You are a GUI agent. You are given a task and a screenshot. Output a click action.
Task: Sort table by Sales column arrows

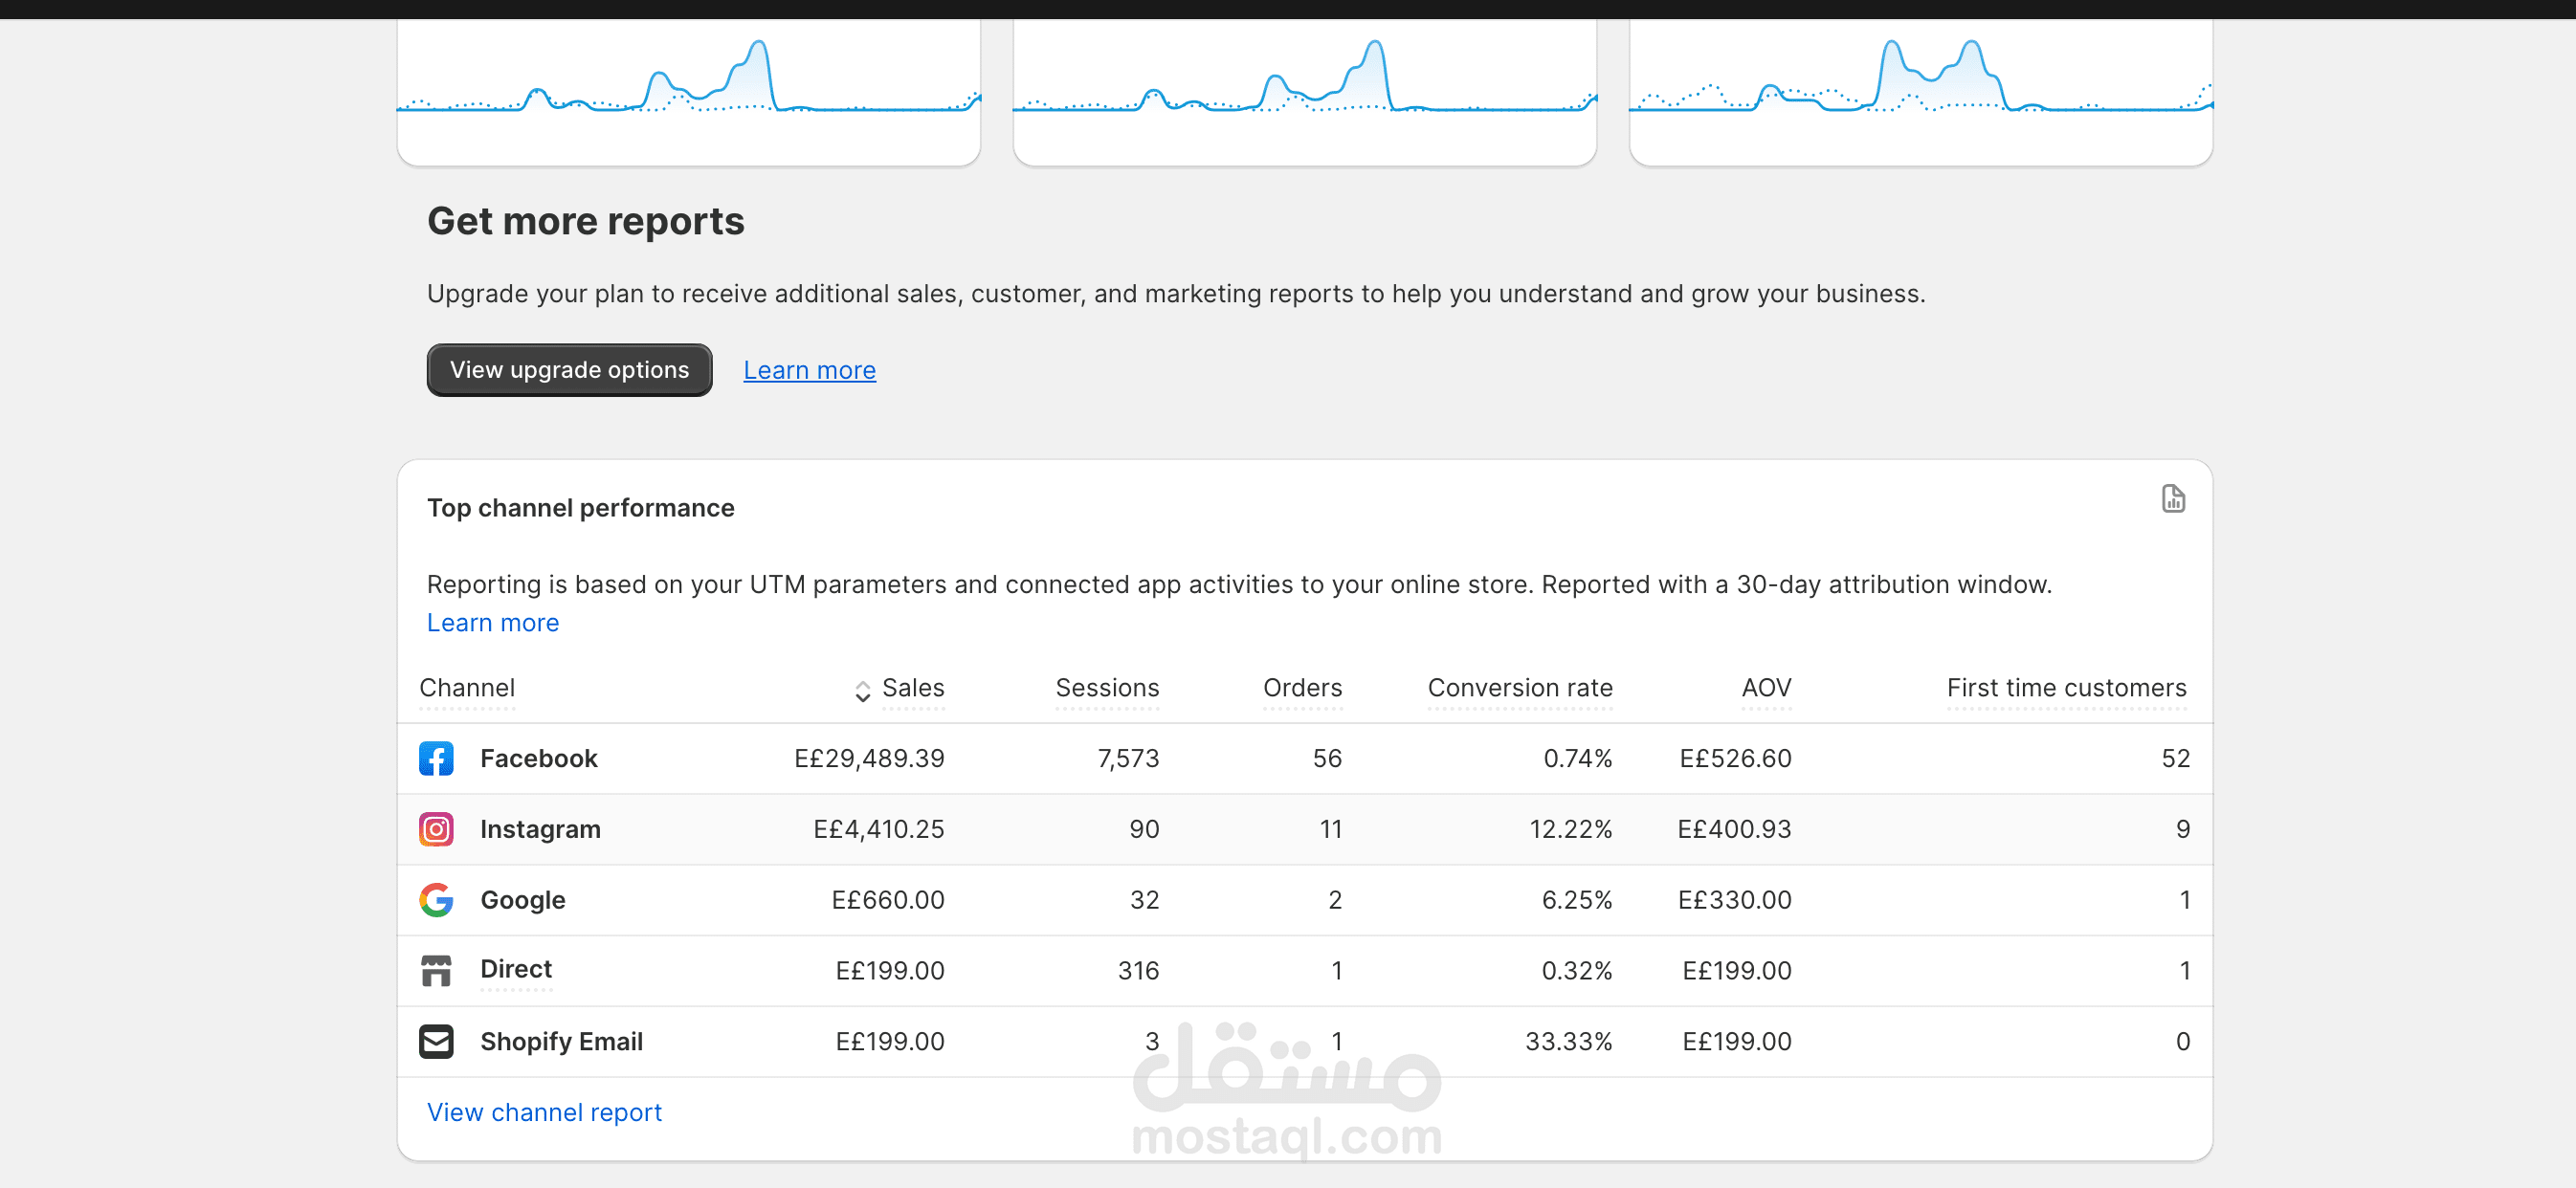tap(862, 690)
